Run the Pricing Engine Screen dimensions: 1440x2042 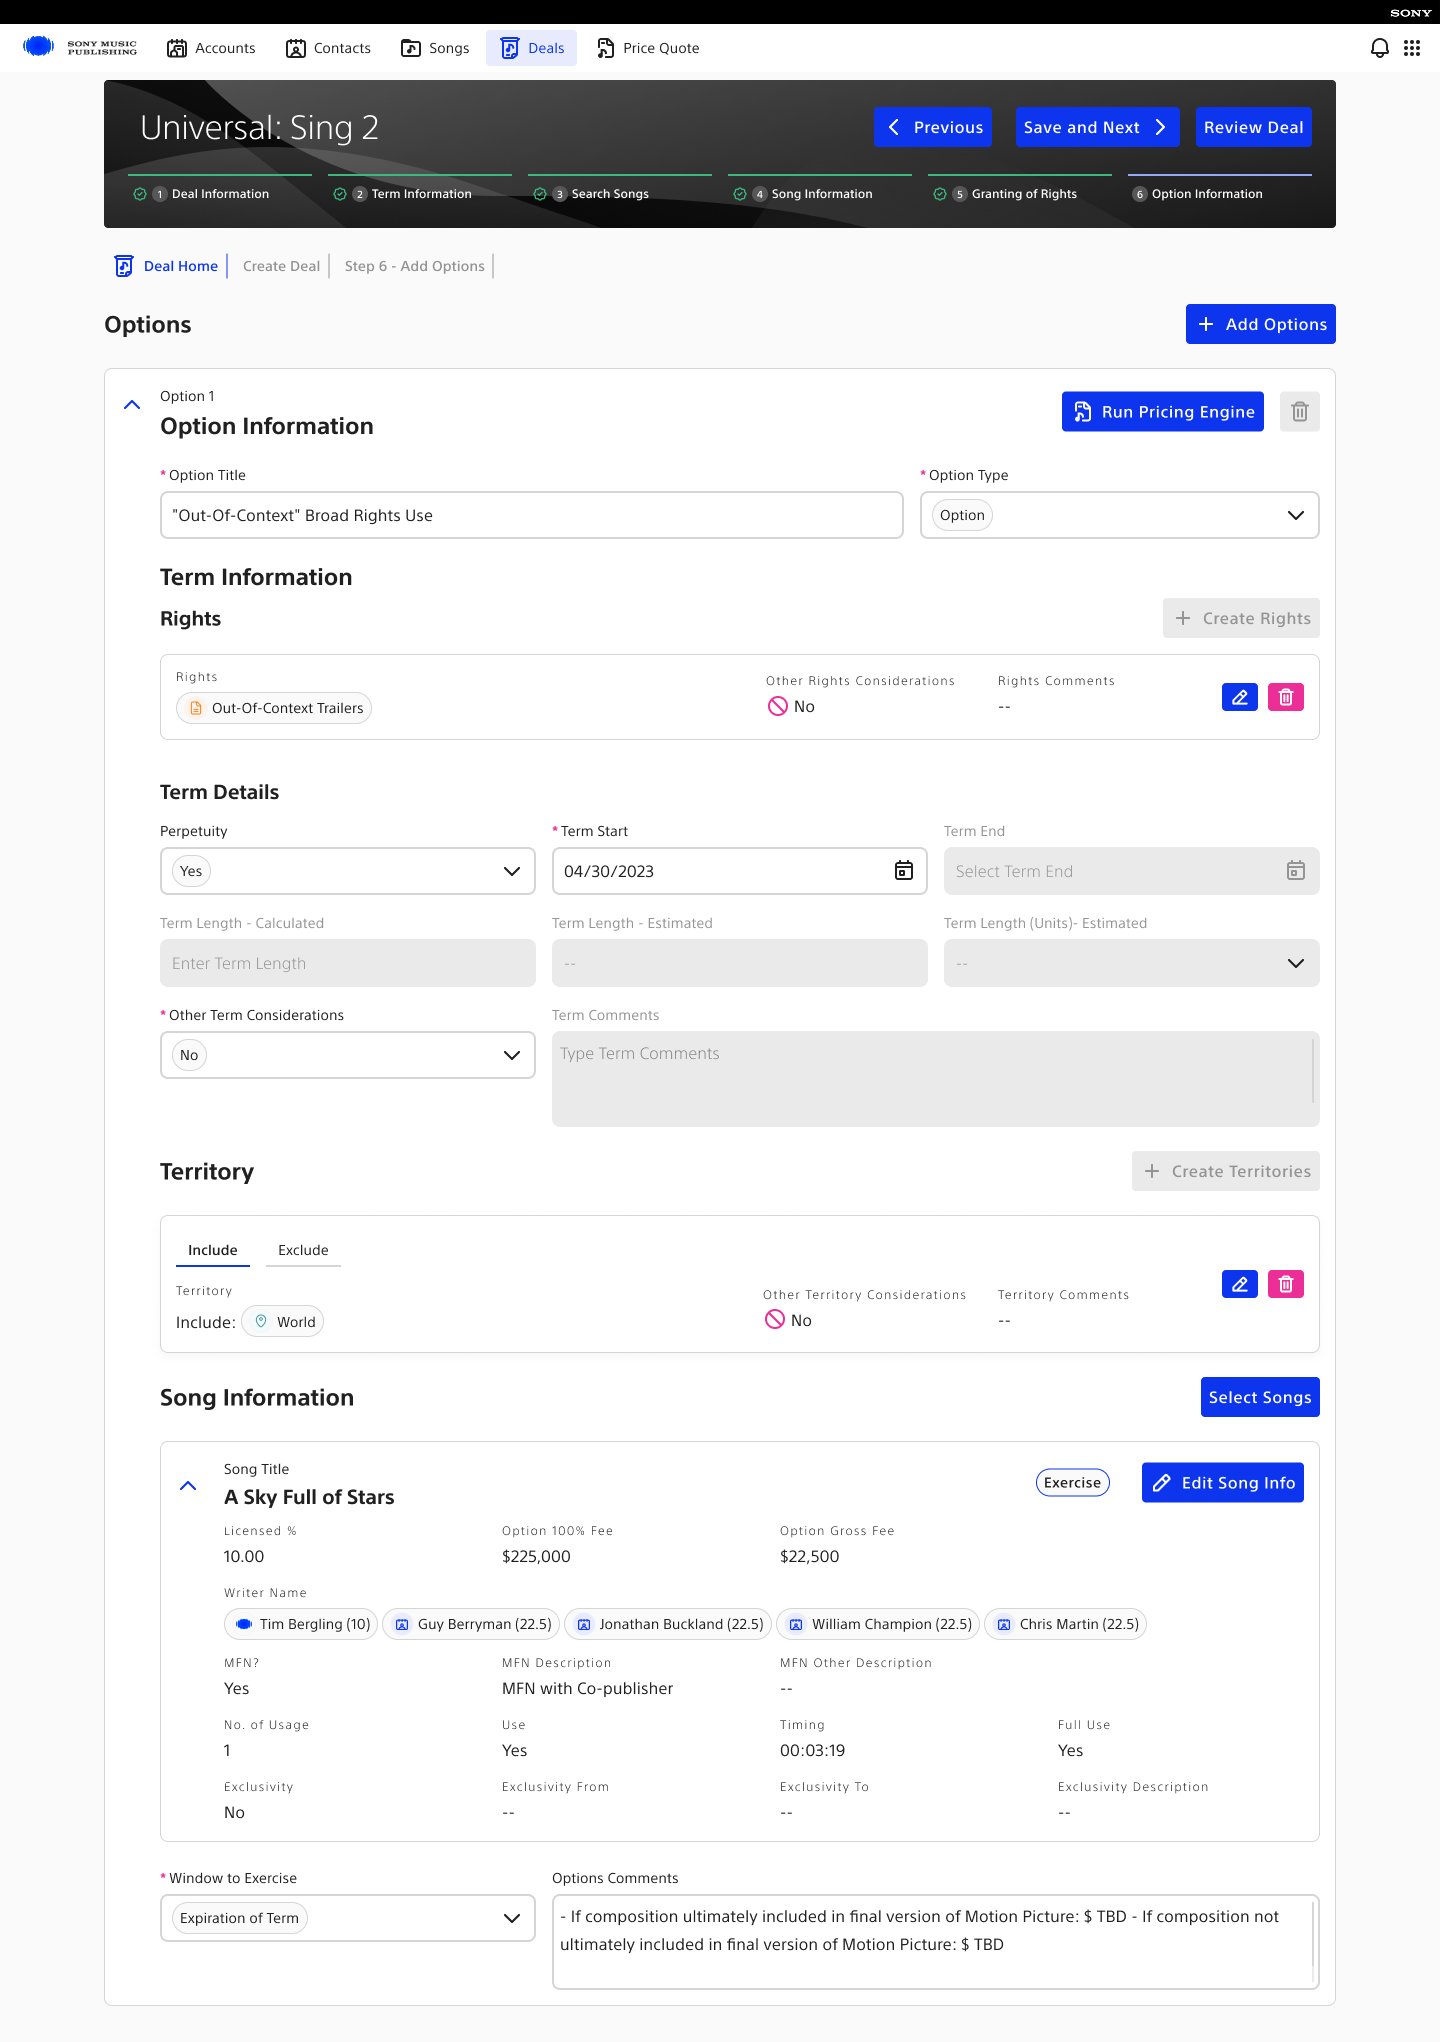click(1163, 412)
